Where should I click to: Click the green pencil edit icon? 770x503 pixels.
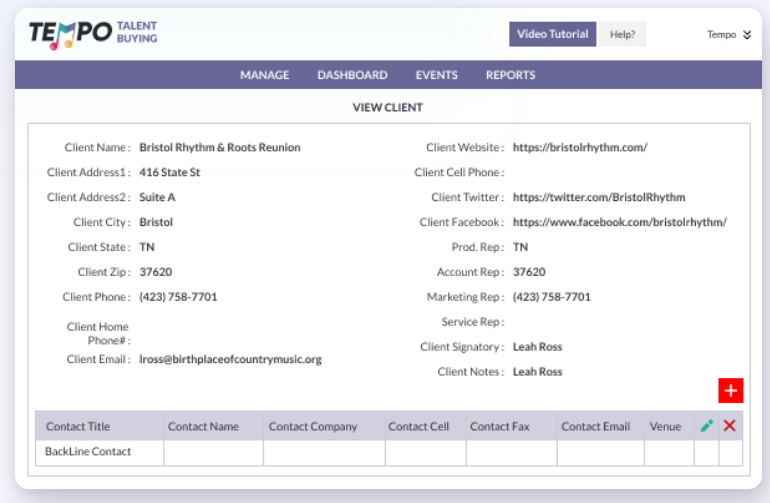click(707, 426)
